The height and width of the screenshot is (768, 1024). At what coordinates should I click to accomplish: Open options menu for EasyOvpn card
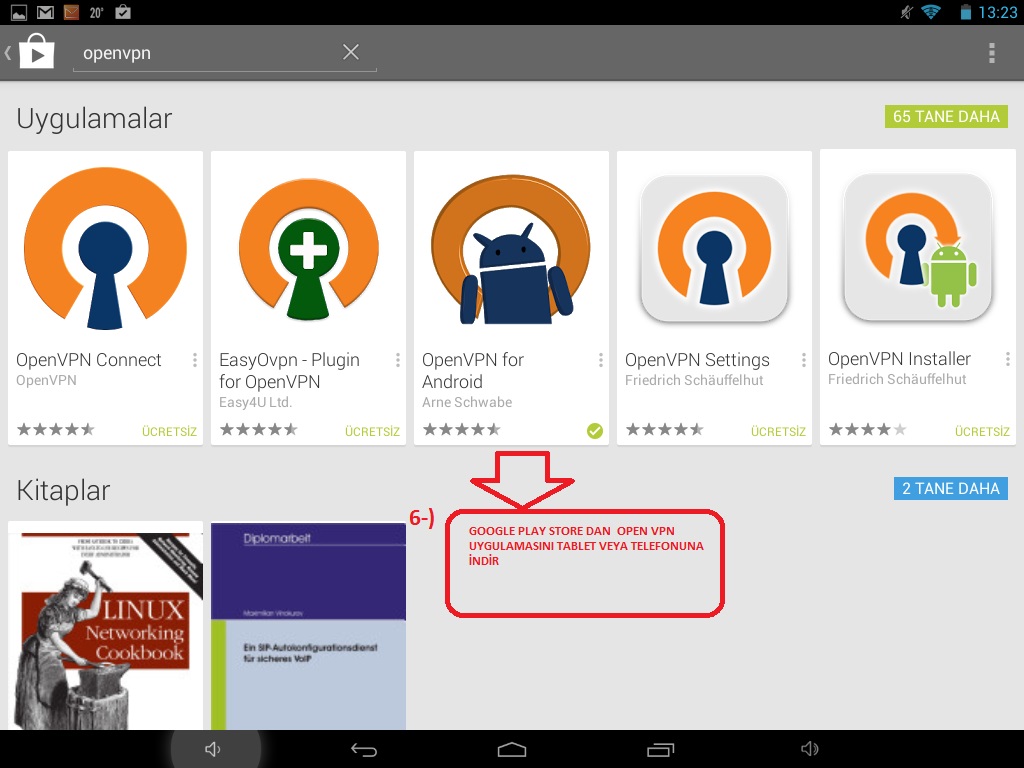pyautogui.click(x=398, y=360)
